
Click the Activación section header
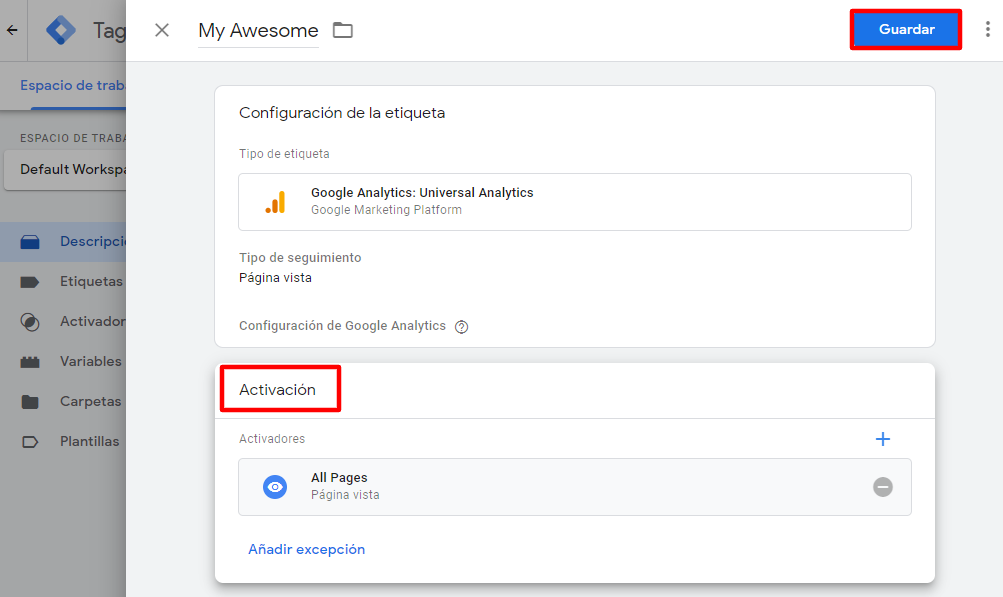(277, 390)
